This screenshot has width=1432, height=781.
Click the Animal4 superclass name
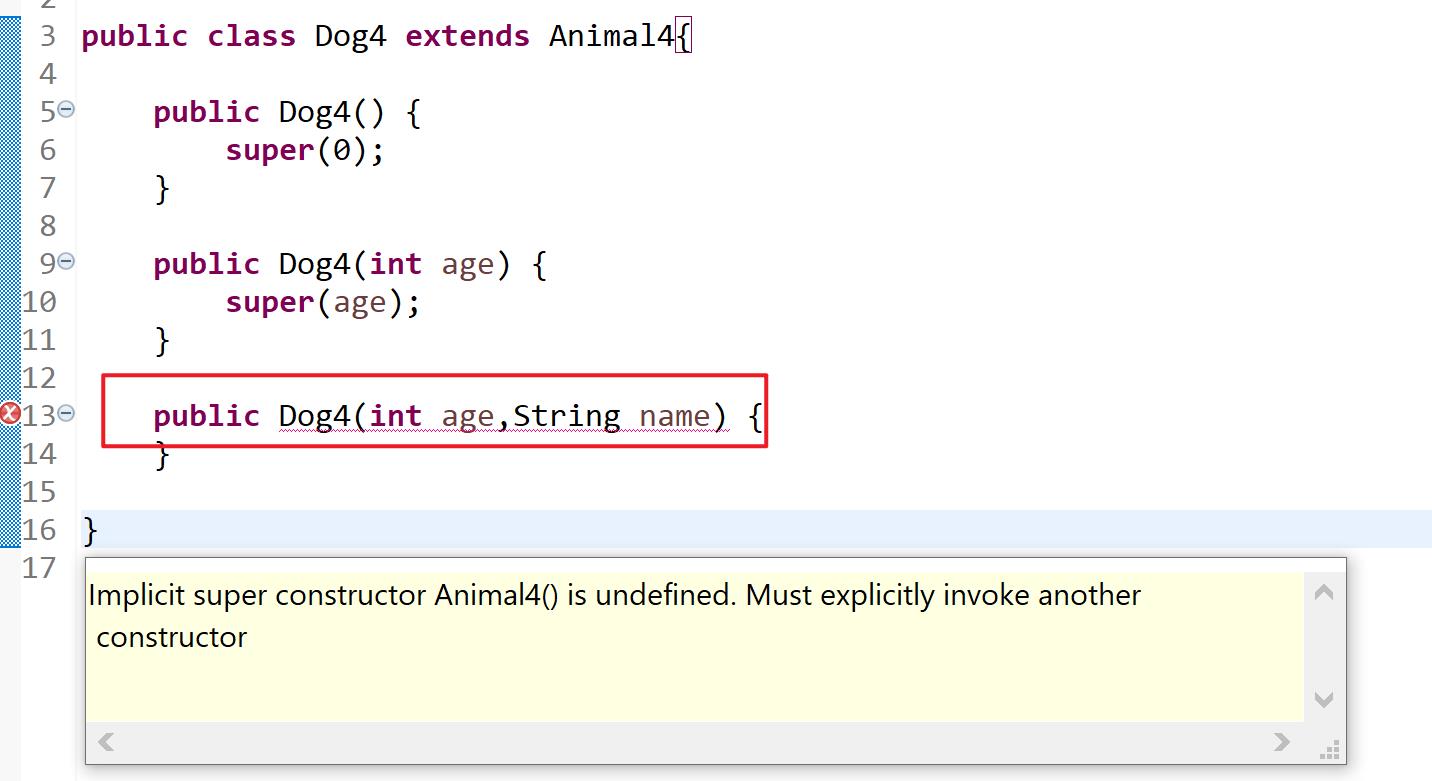point(612,36)
